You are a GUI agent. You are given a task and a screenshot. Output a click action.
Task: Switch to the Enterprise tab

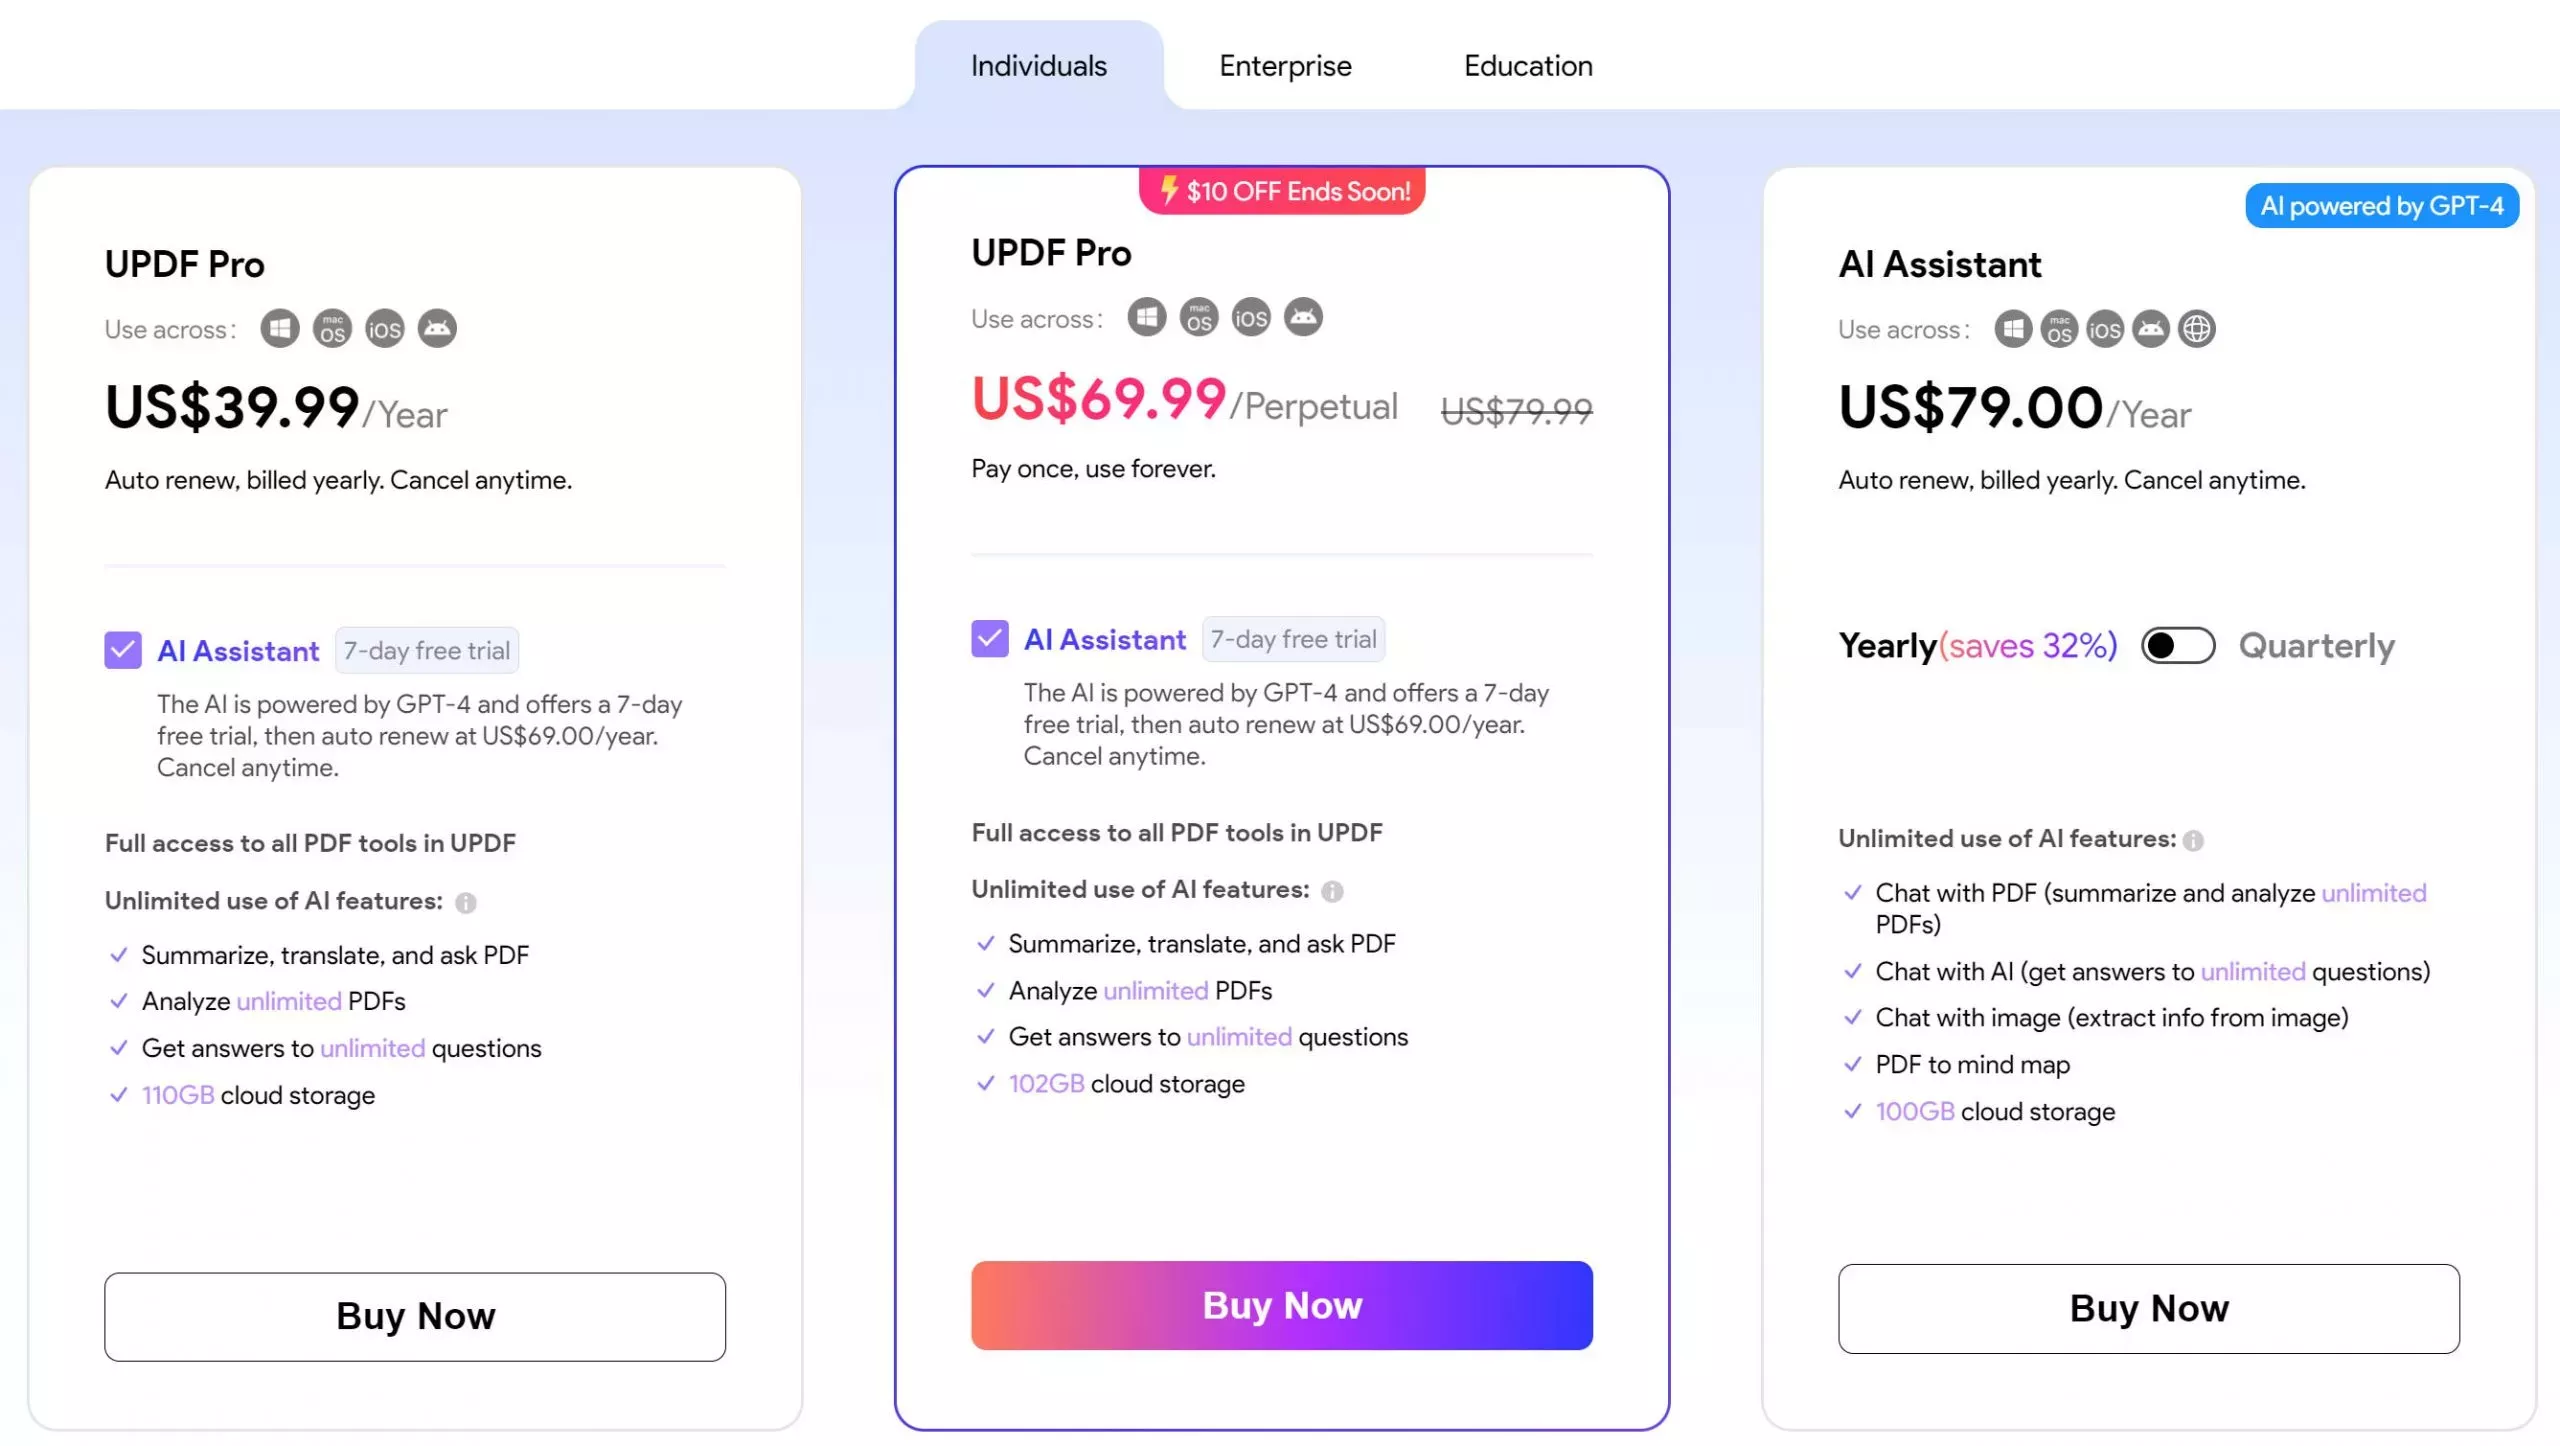tap(1285, 66)
